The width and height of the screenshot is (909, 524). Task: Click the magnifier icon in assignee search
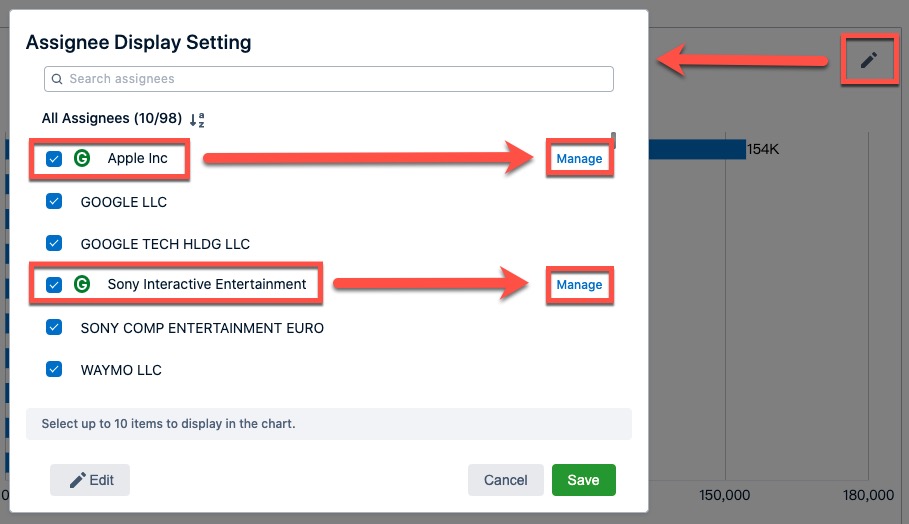pos(57,79)
